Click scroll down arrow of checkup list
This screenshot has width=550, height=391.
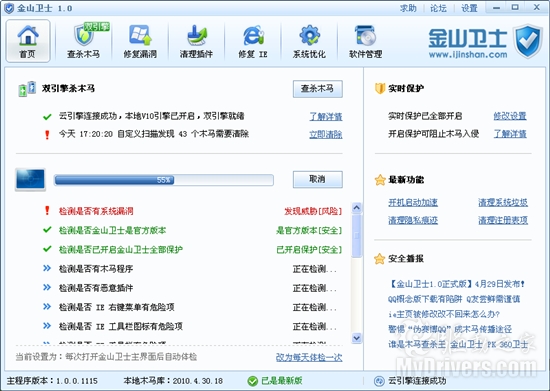[357, 338]
